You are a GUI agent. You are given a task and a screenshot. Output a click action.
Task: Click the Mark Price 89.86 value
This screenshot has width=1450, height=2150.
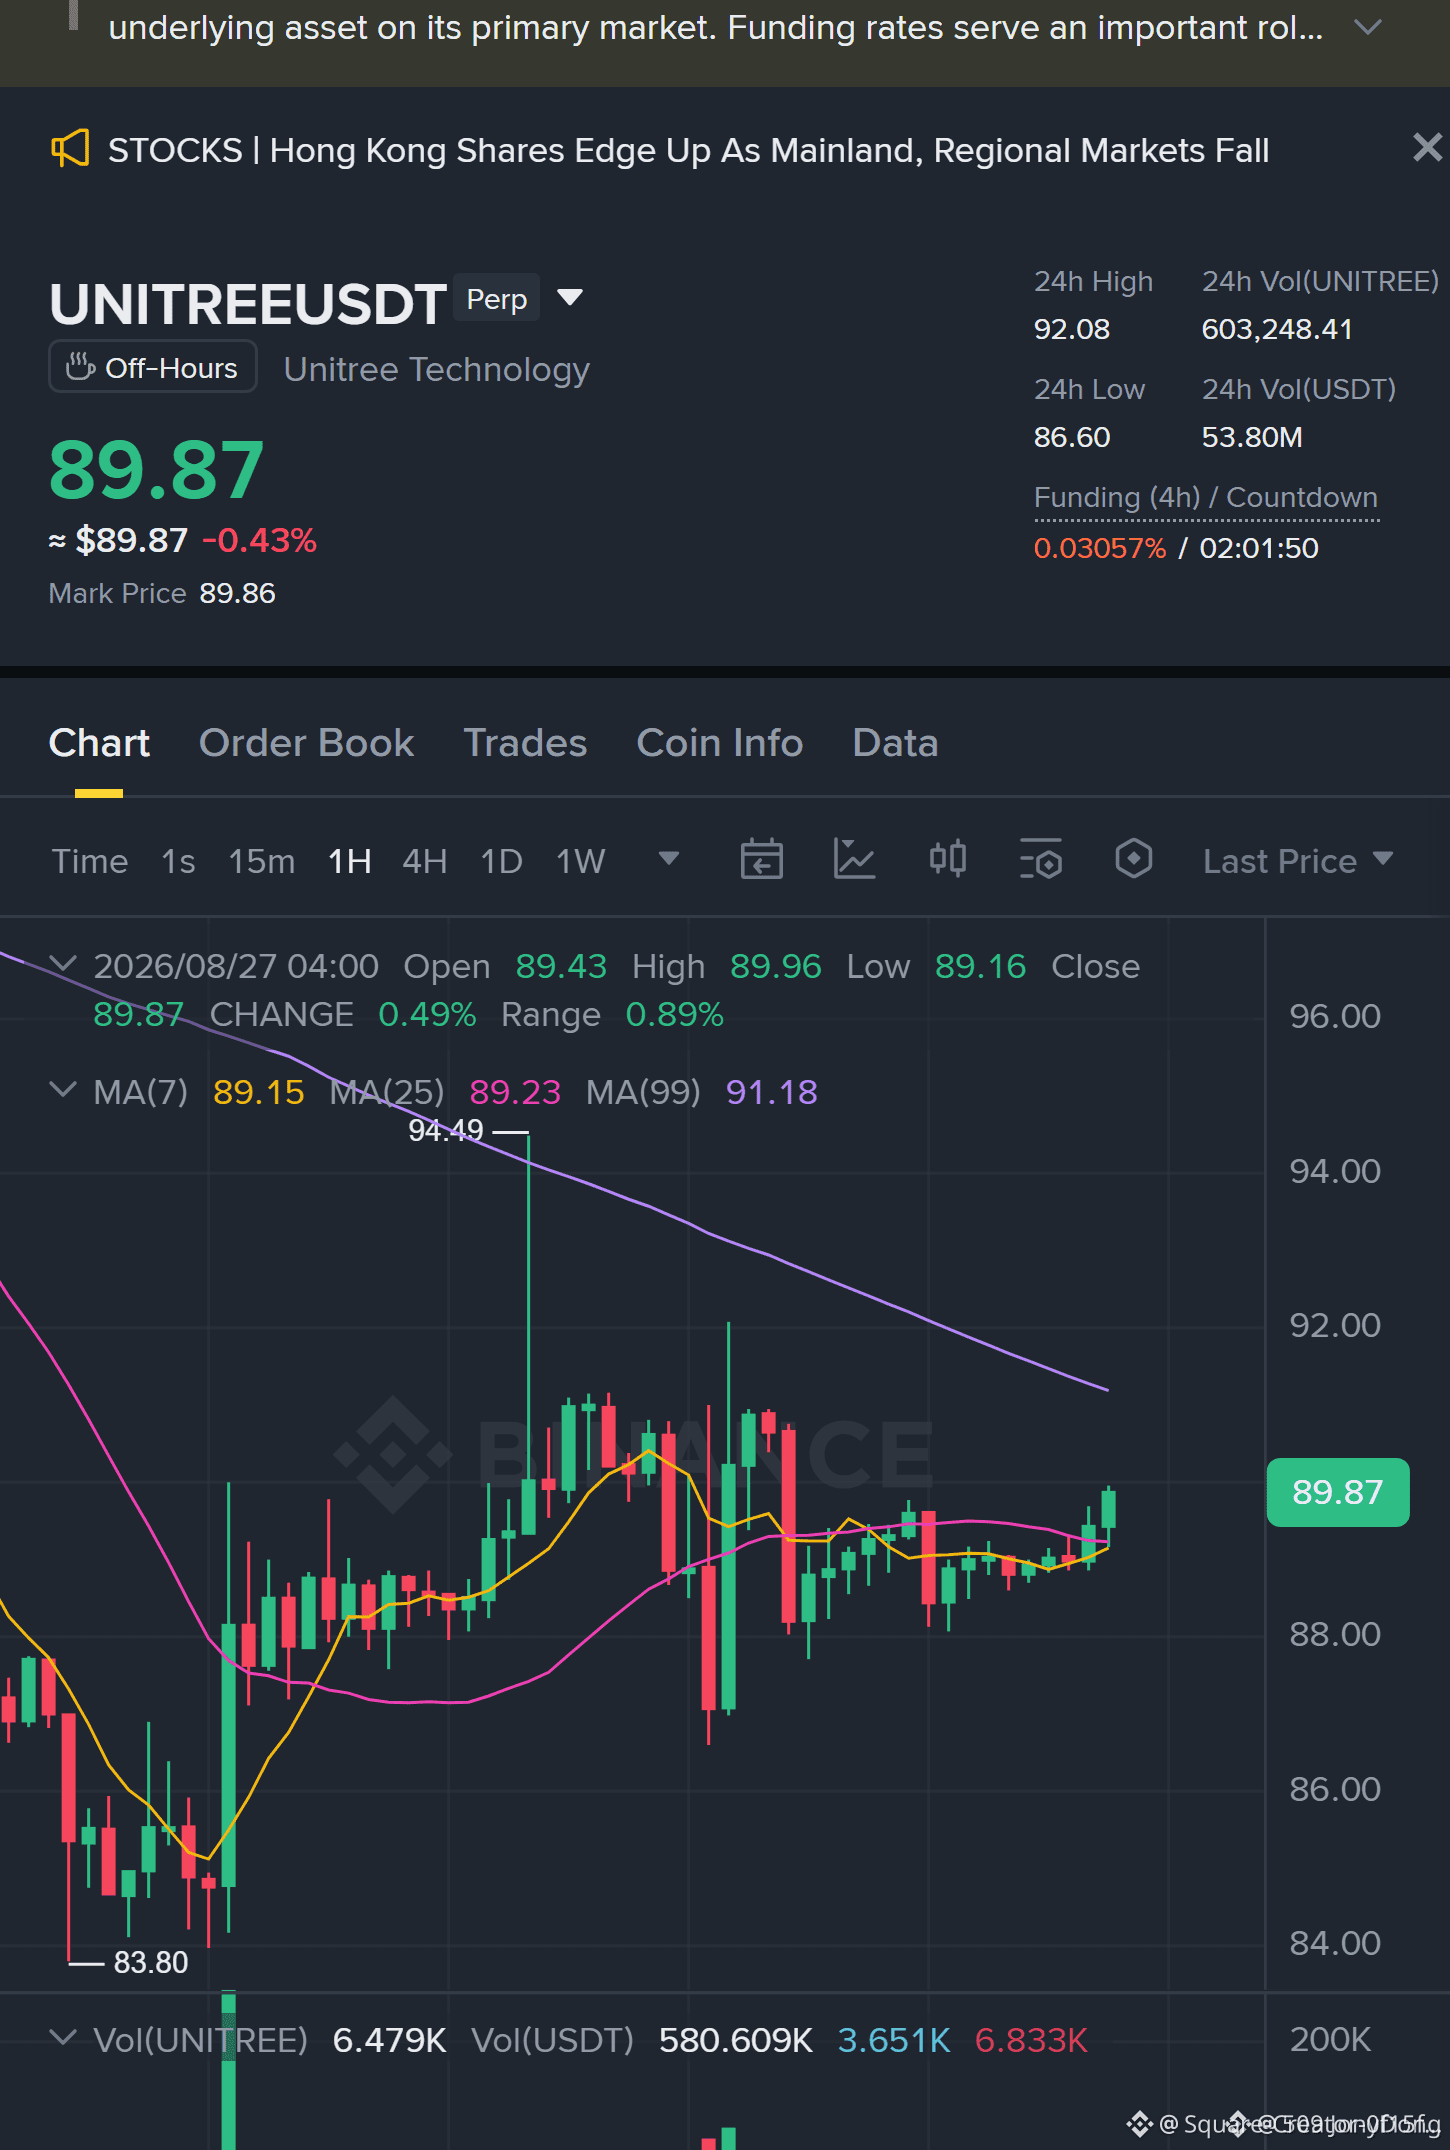click(237, 594)
